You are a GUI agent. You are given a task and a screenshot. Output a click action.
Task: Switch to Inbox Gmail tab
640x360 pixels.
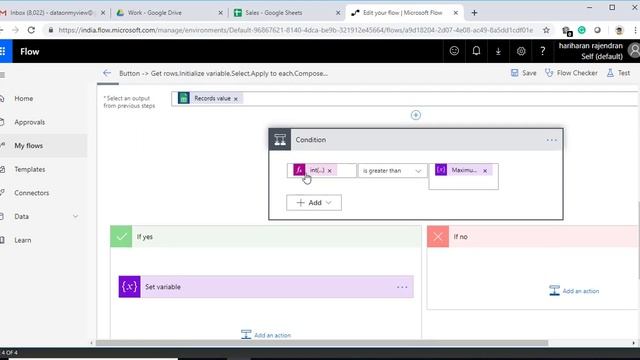51,13
